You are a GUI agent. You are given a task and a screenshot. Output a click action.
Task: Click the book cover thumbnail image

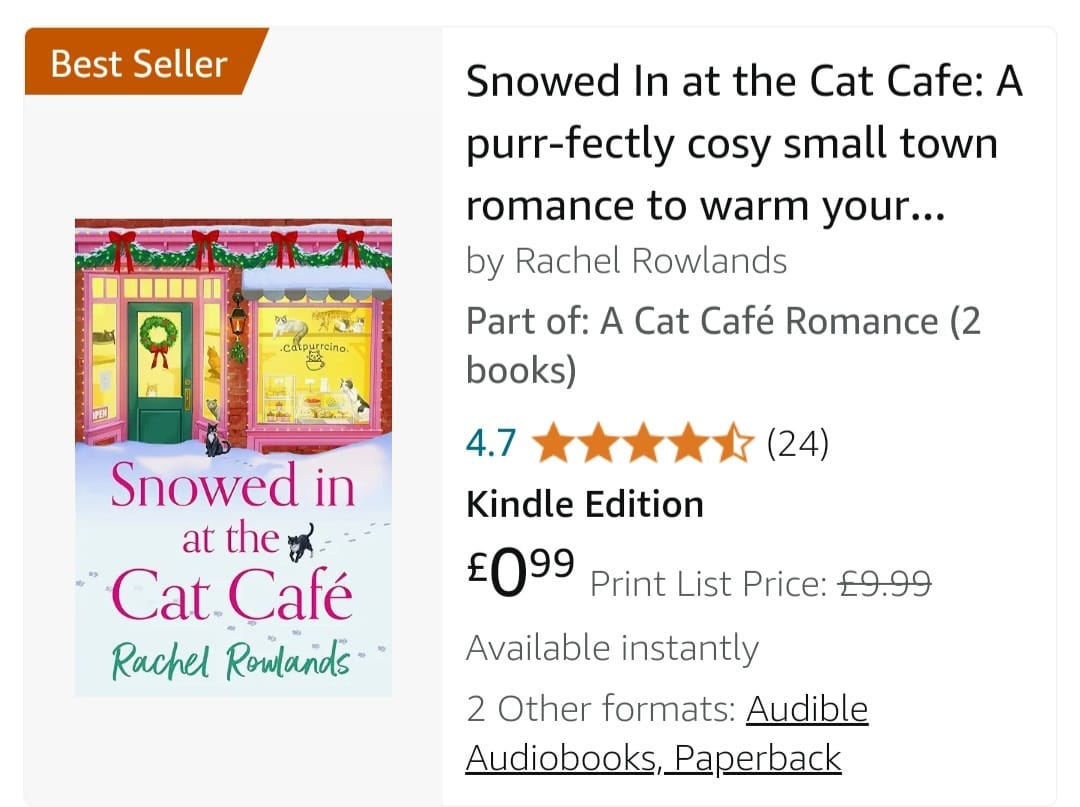(233, 458)
